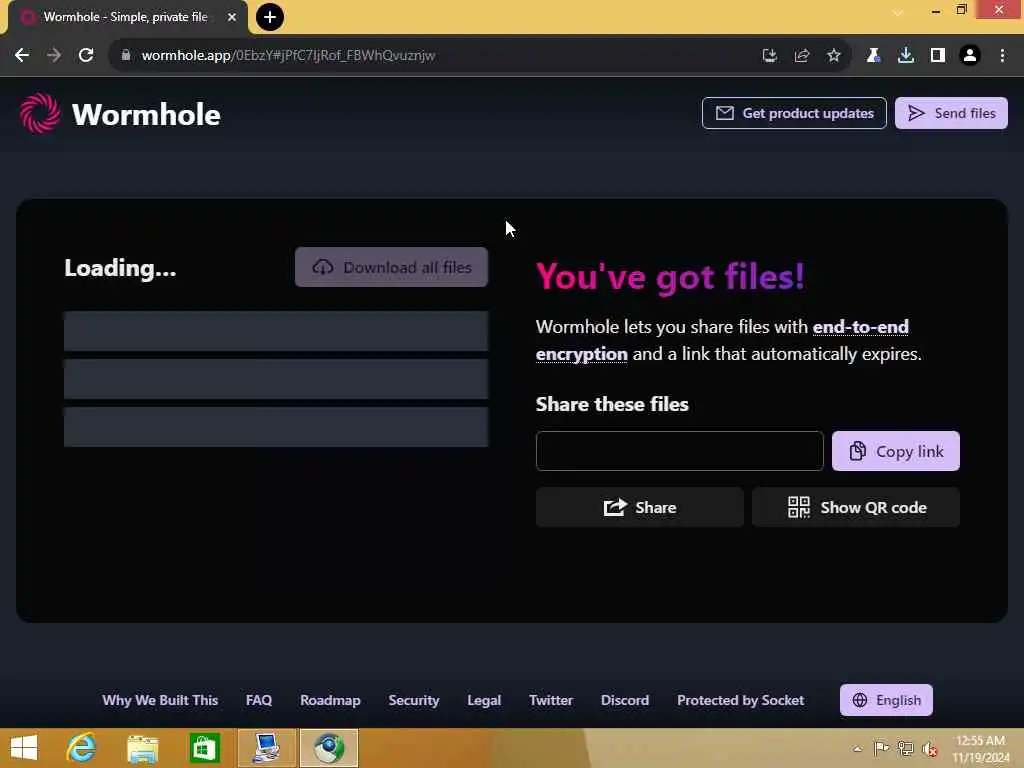
Task: Open the browser three-dot menu
Action: [1002, 56]
